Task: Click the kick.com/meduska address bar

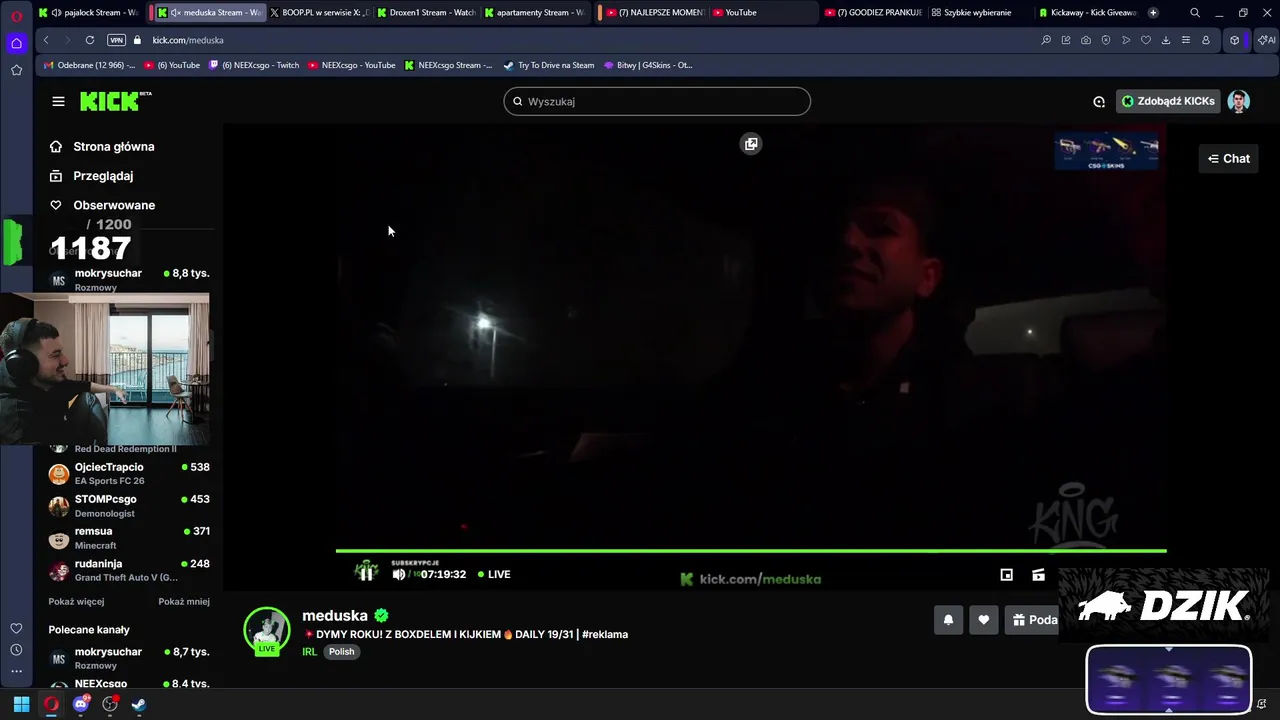Action: (x=188, y=40)
